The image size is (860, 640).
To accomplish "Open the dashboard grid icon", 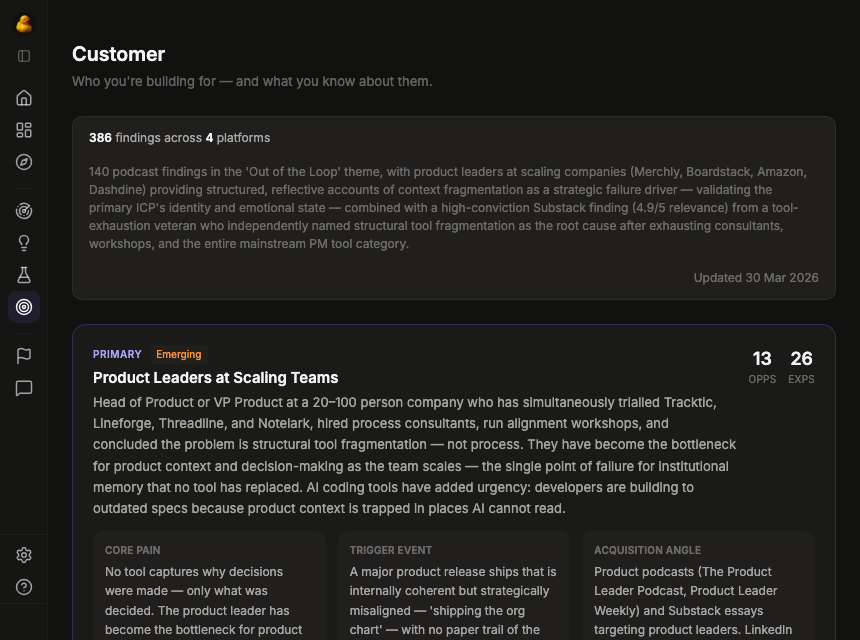I will pos(24,129).
